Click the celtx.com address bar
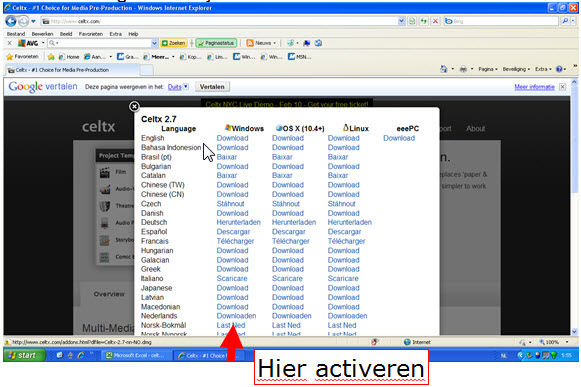Image resolution: width=581 pixels, height=387 pixels. pos(219,21)
